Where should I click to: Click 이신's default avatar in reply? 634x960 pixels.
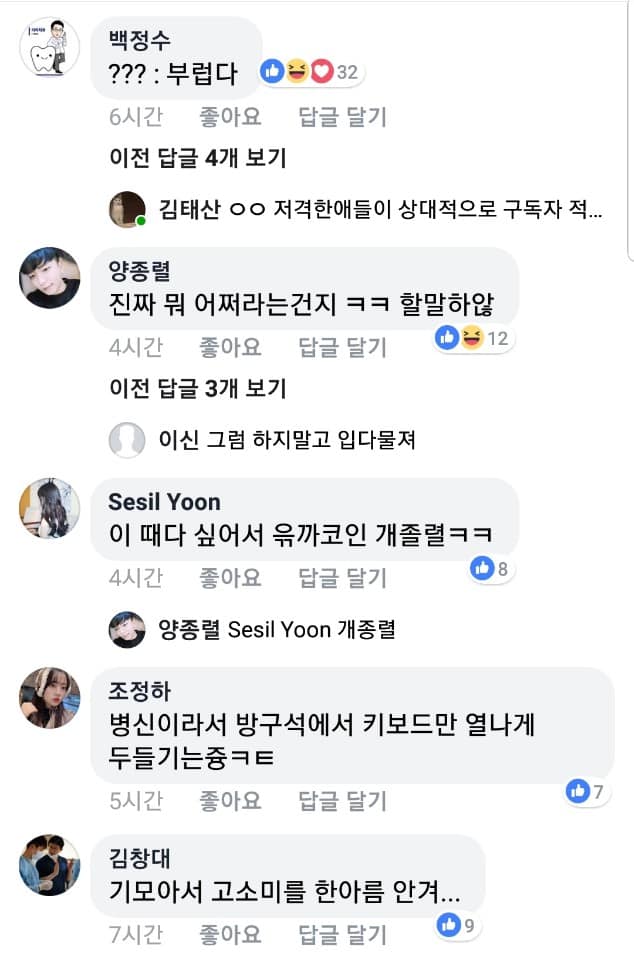tap(127, 438)
